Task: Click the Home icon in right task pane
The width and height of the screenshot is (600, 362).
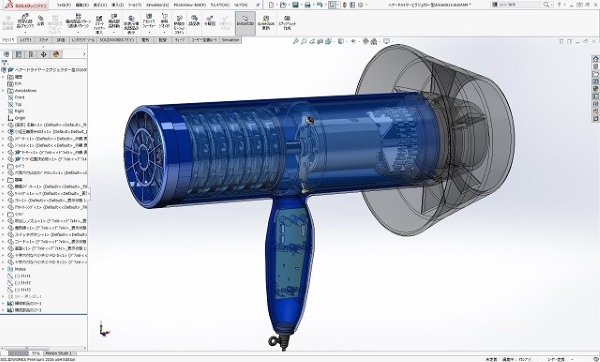Action: point(595,59)
